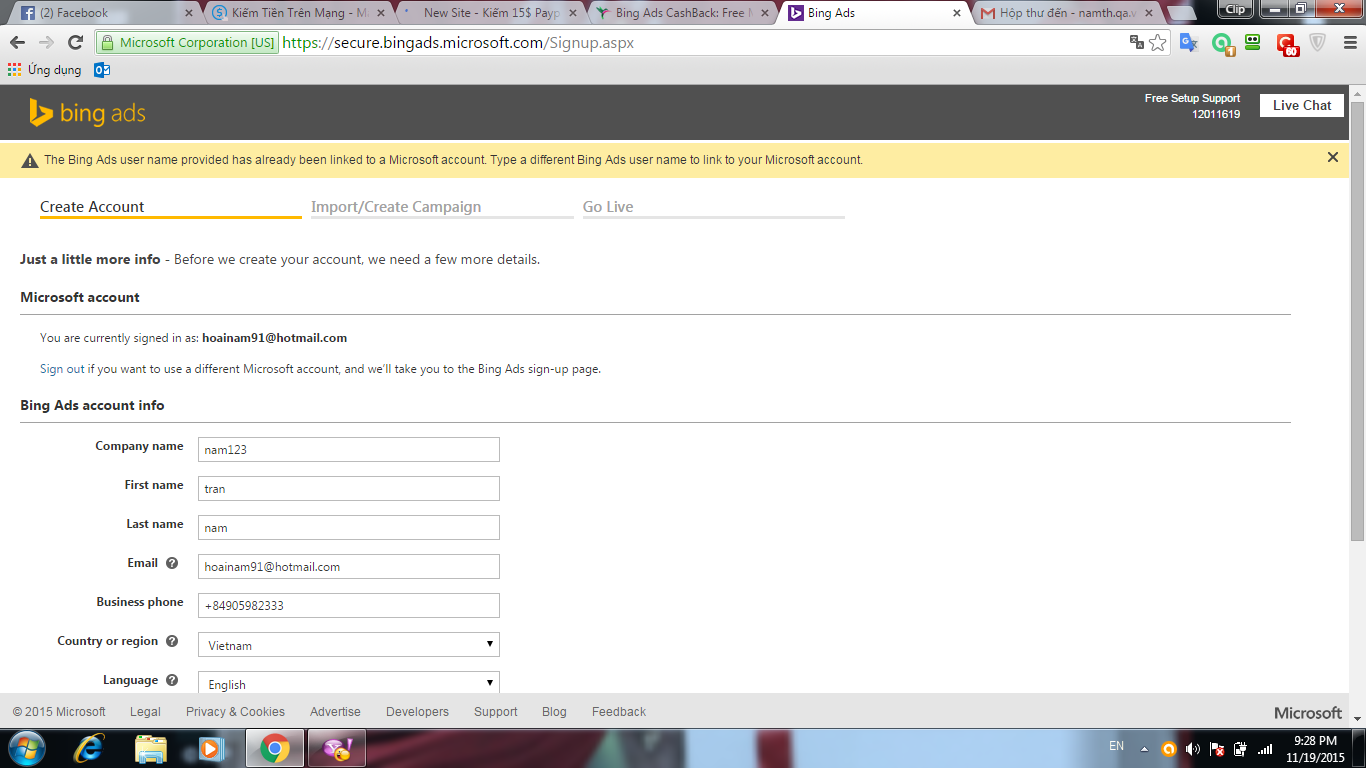
Task: Click the red extension with badge 60
Action: [x=1286, y=44]
